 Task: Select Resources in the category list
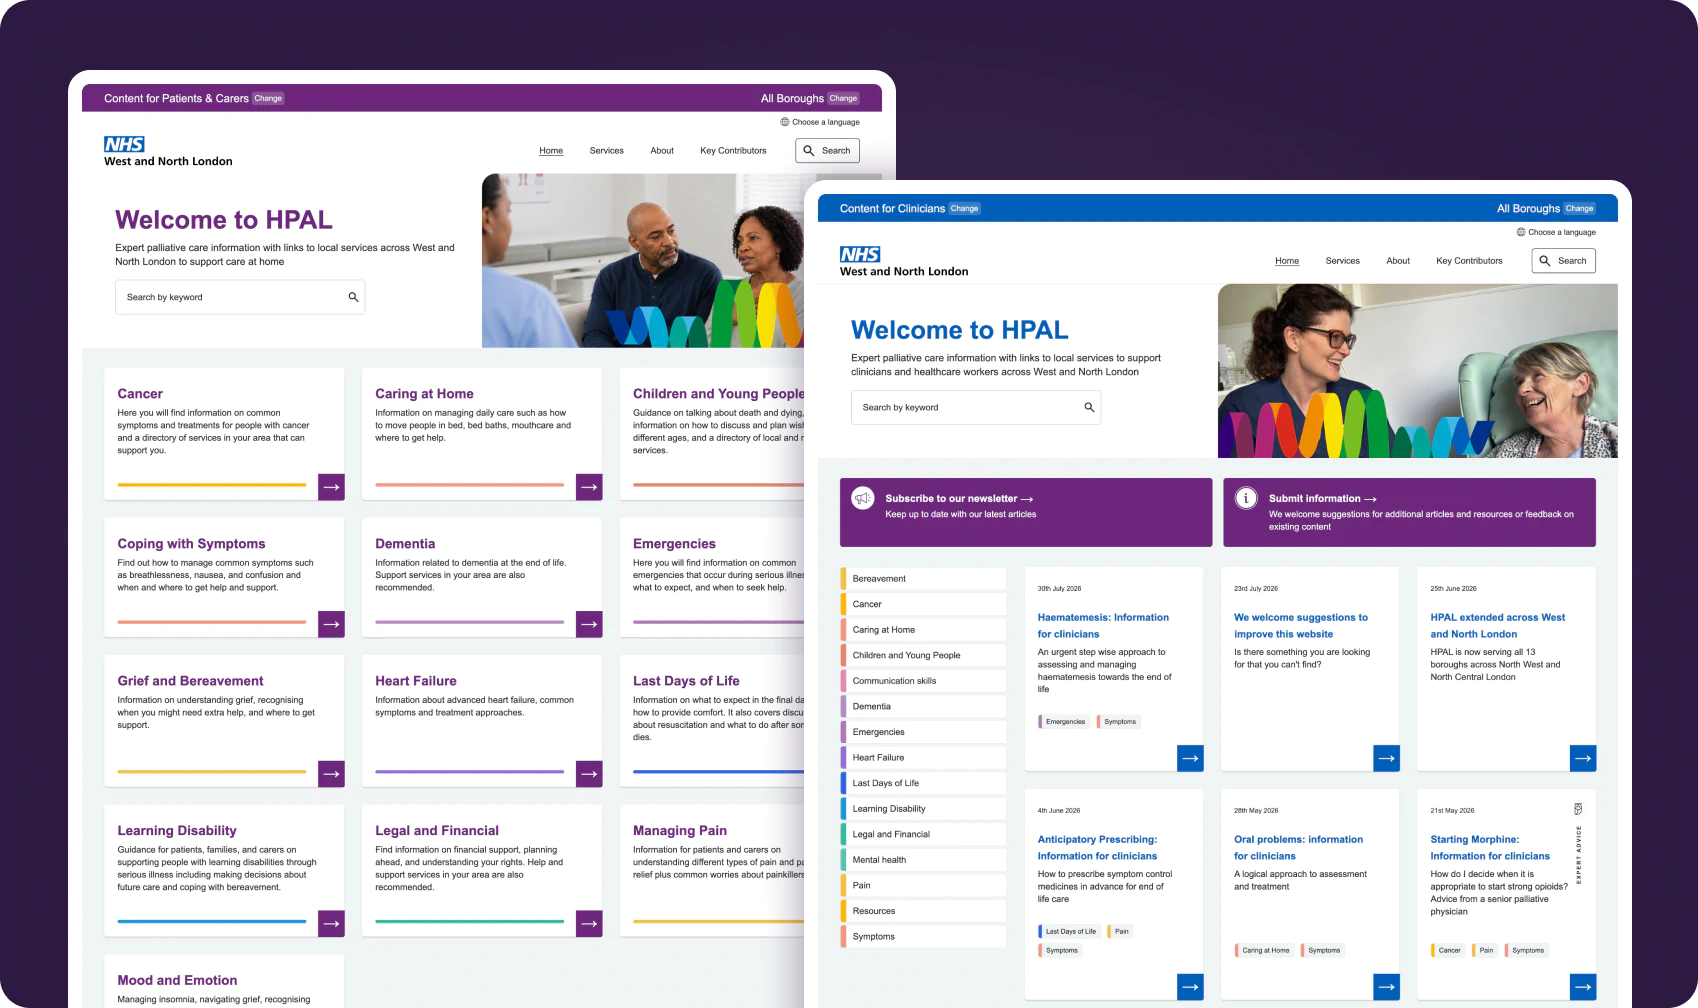point(923,911)
